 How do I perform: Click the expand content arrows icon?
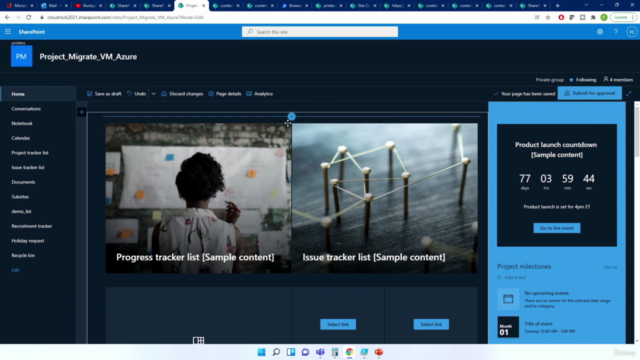coord(629,93)
